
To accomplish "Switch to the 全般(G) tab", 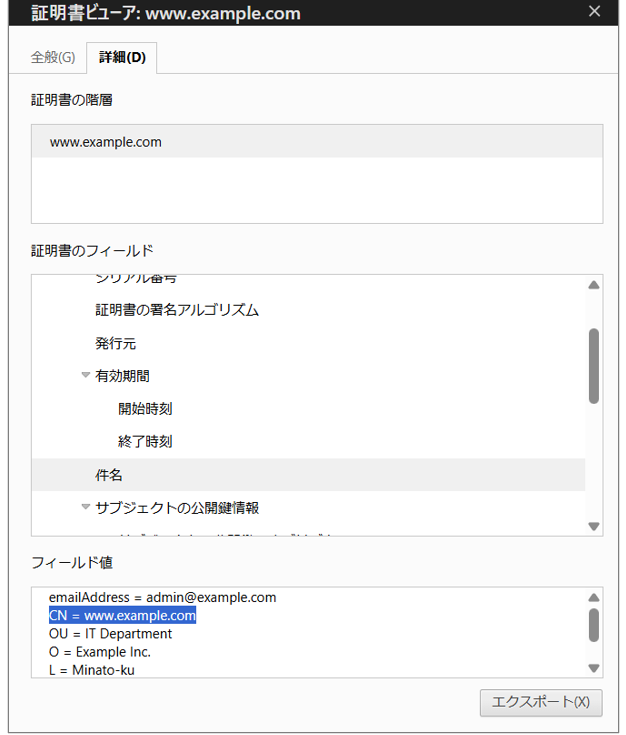I will 53,57.
